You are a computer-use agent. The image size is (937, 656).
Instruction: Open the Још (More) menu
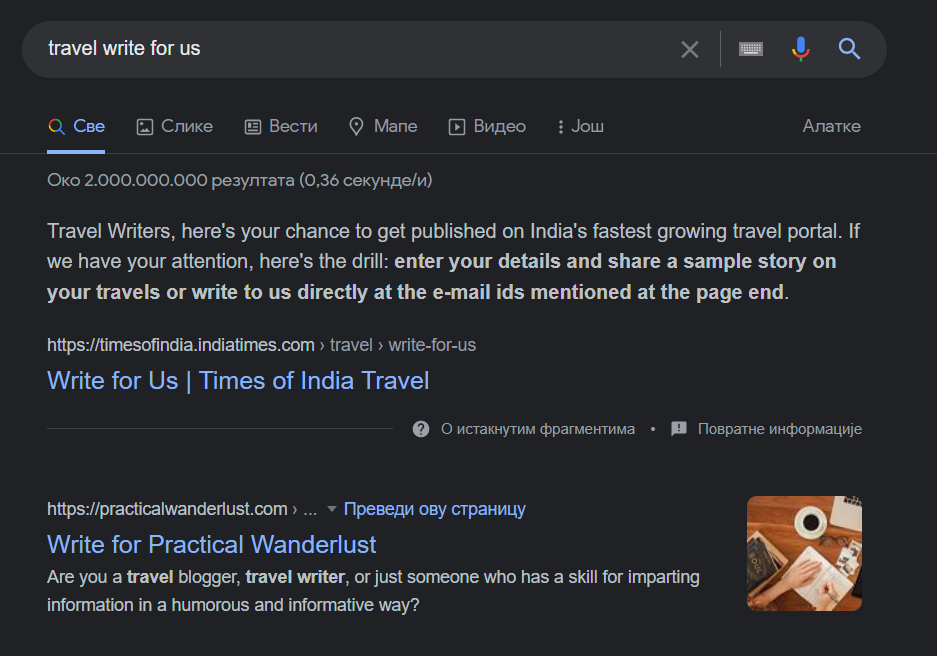pos(580,127)
